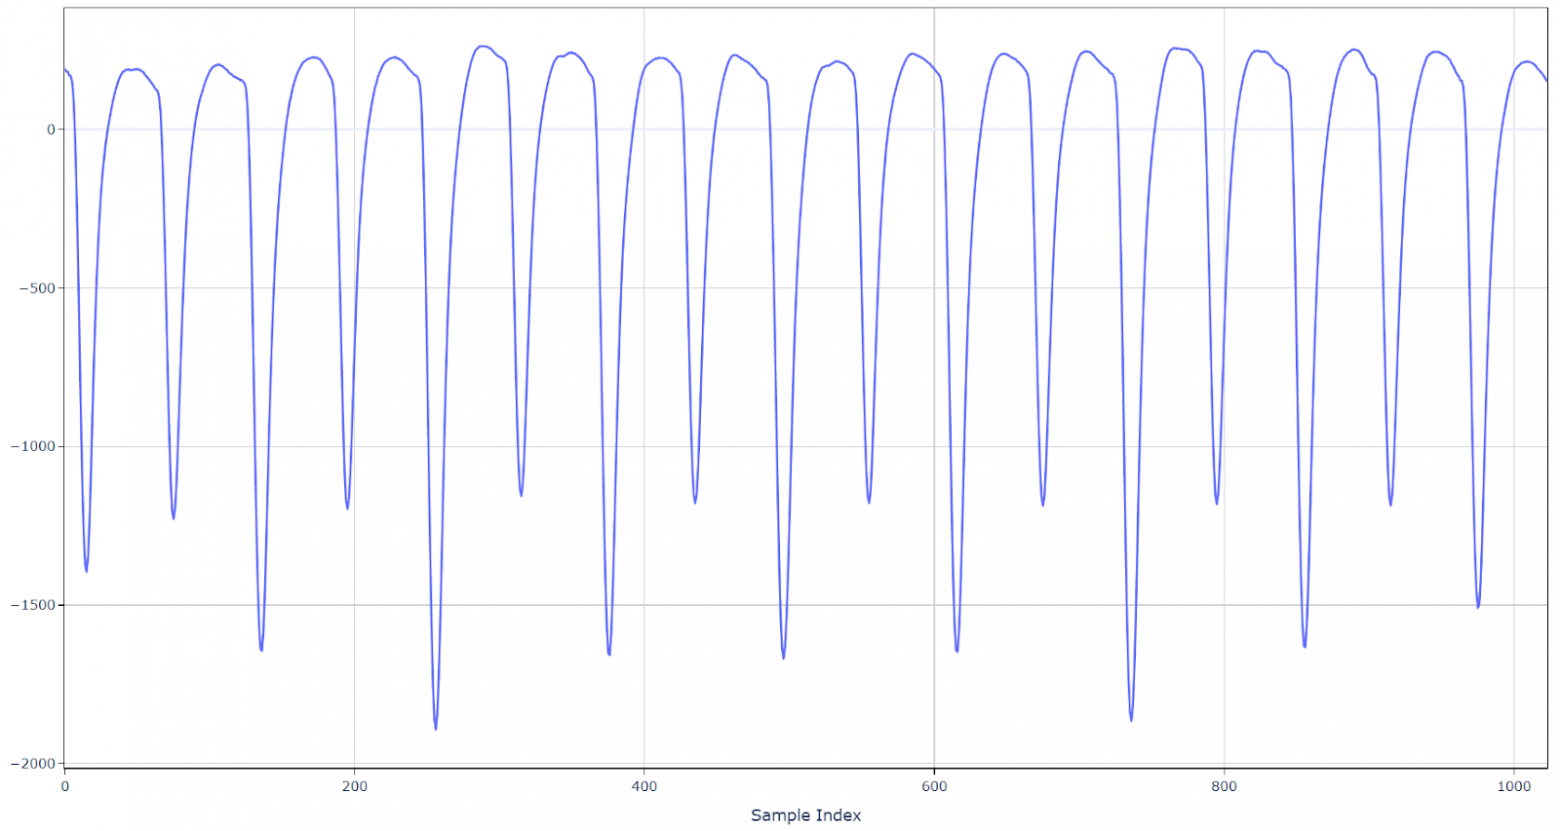Click the 1000 tick label on x-axis

point(1514,786)
